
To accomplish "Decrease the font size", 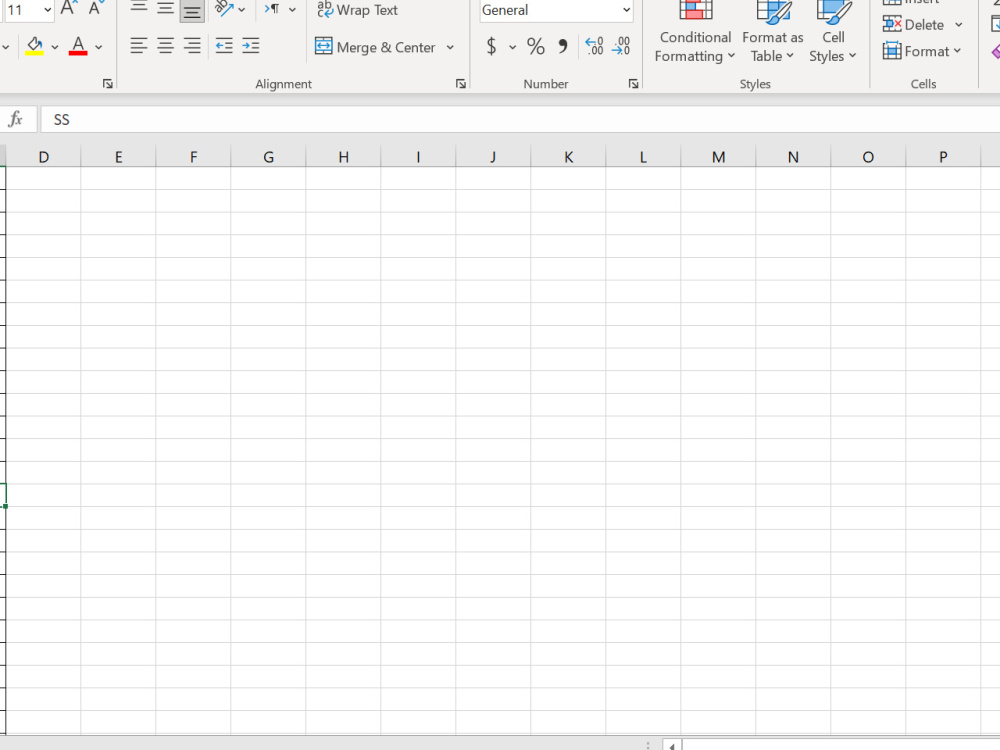I will click(96, 8).
